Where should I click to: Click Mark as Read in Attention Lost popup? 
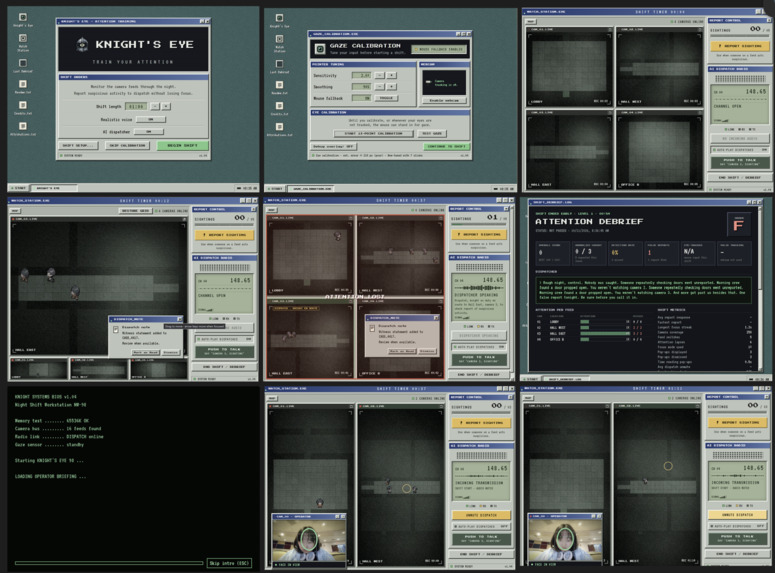[x=402, y=351]
